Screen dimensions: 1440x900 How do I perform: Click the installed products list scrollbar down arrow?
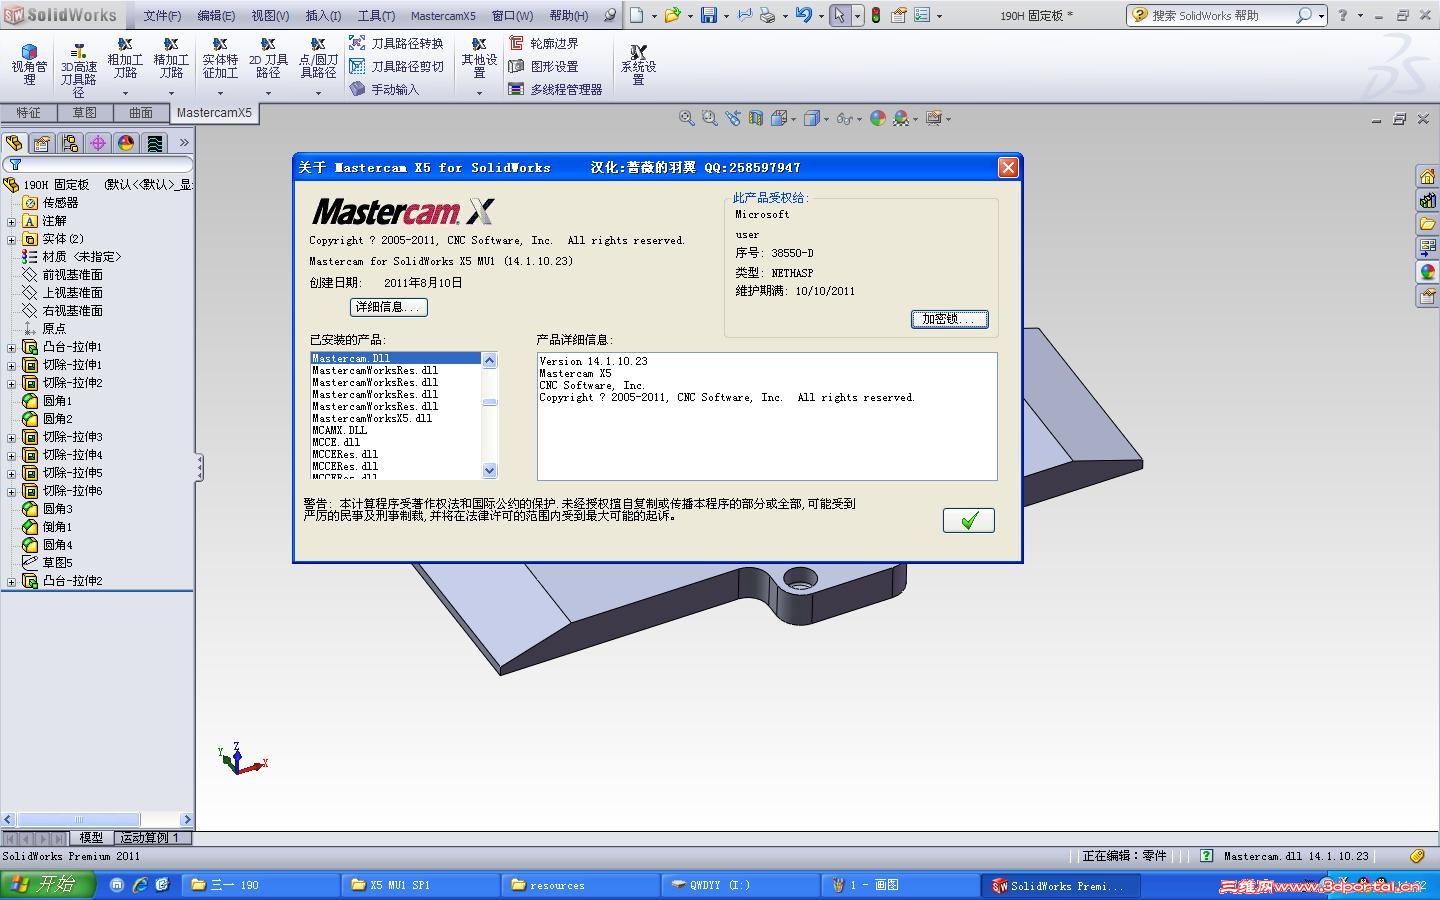[x=489, y=470]
